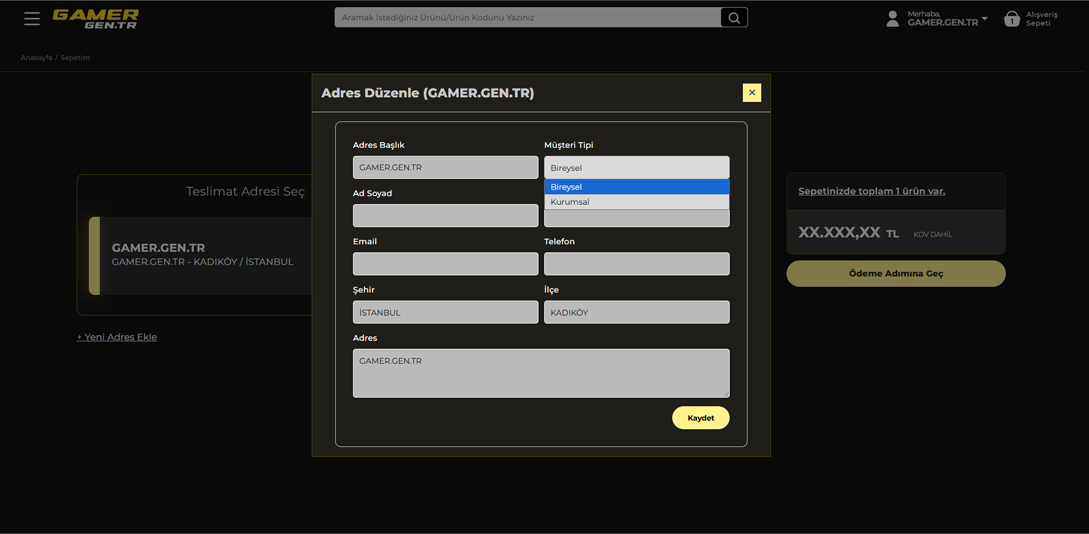The image size is (1089, 534).
Task: Choose Kurumsal customer type option
Action: click(x=636, y=202)
